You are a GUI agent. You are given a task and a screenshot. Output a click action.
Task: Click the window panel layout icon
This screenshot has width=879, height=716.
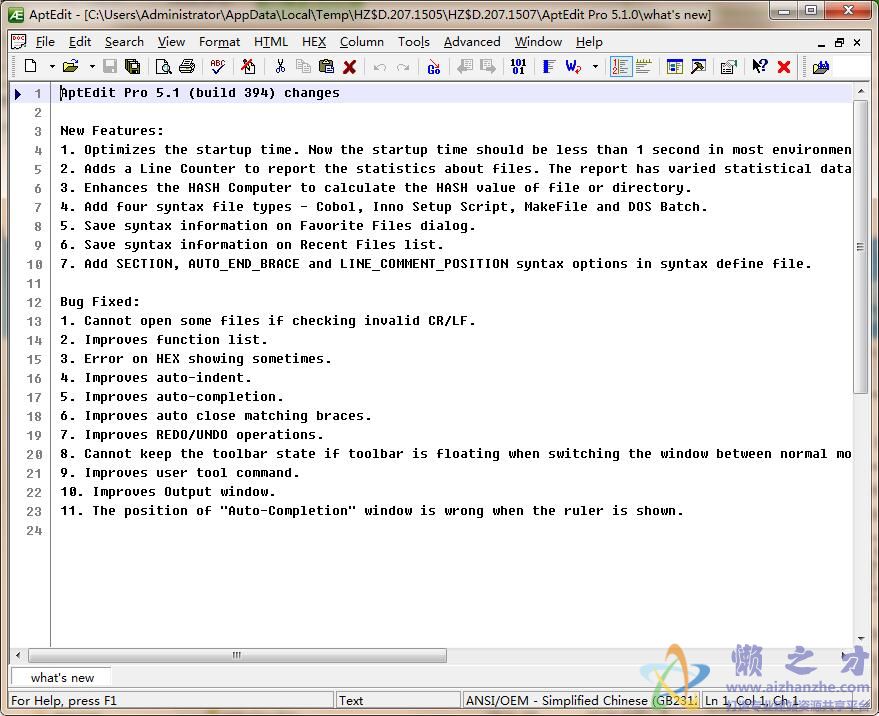[674, 67]
